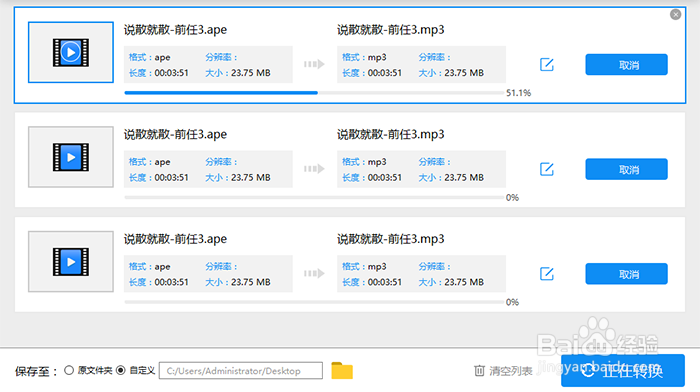Cancel conversion of the third file

click(x=626, y=274)
